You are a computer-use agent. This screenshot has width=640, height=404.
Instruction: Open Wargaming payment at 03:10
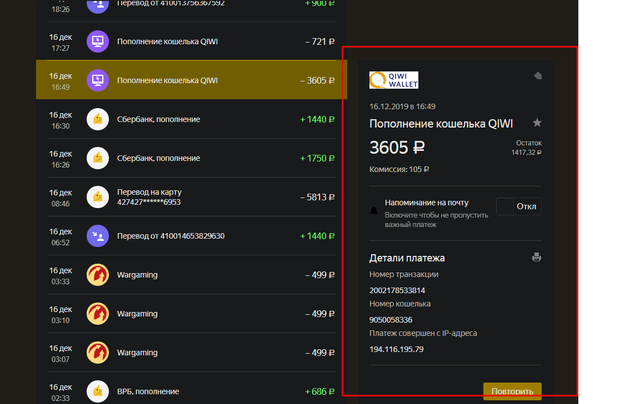click(191, 314)
